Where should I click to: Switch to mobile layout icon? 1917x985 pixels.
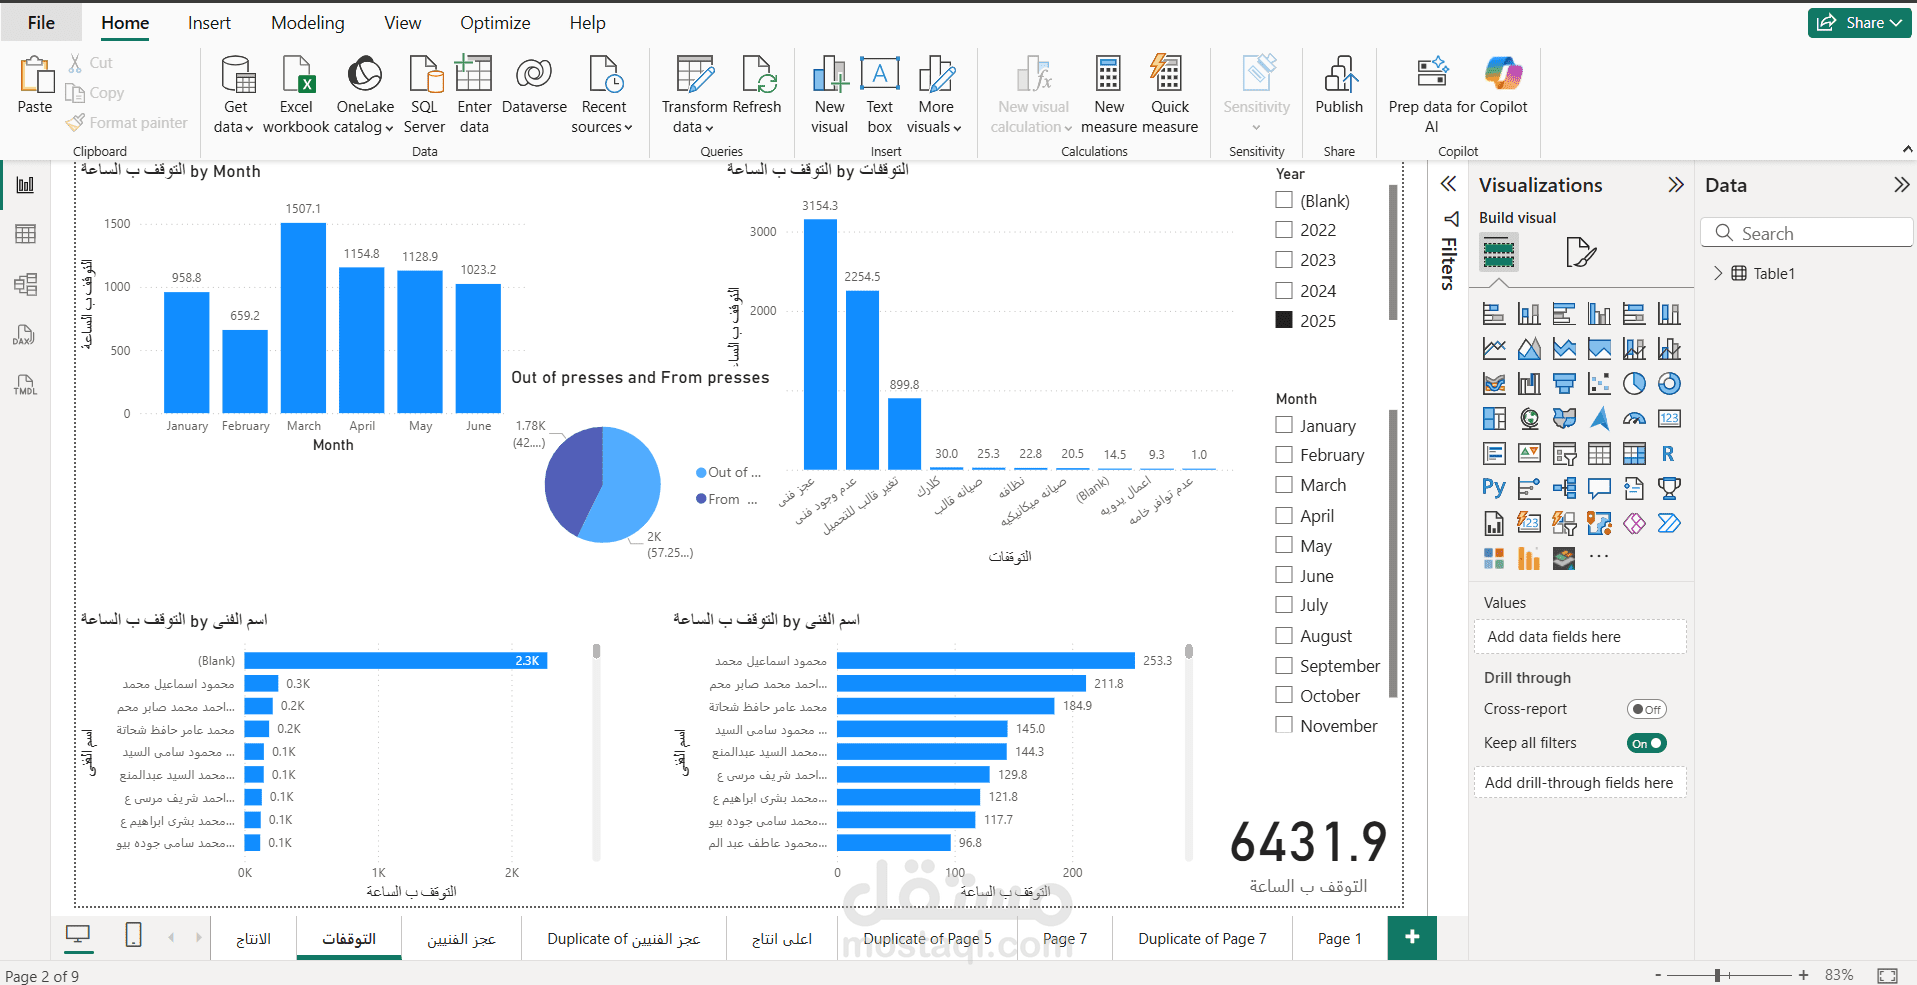click(133, 936)
